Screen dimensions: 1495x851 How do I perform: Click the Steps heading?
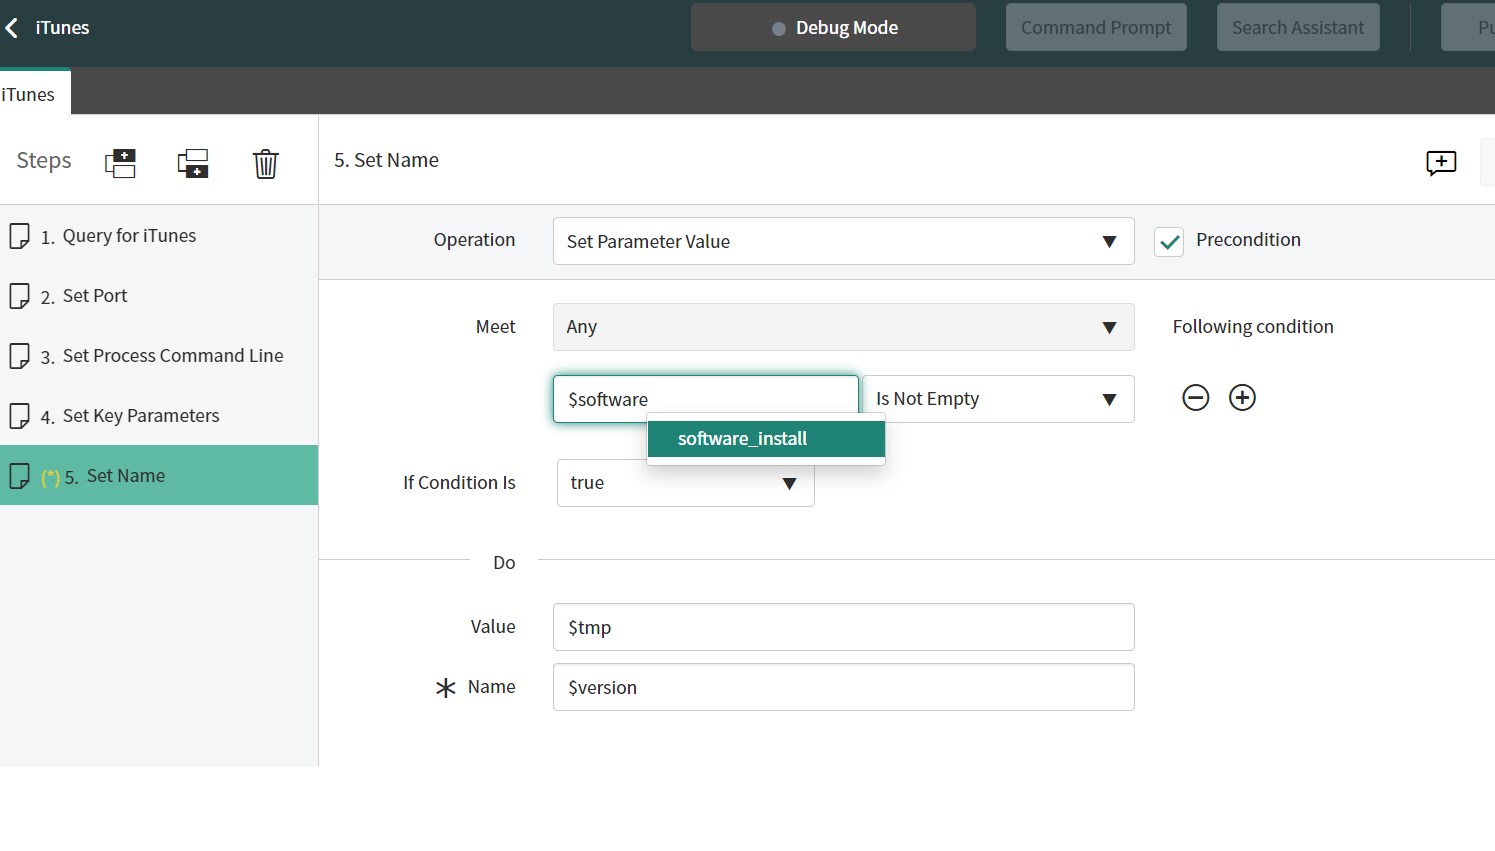click(x=44, y=161)
